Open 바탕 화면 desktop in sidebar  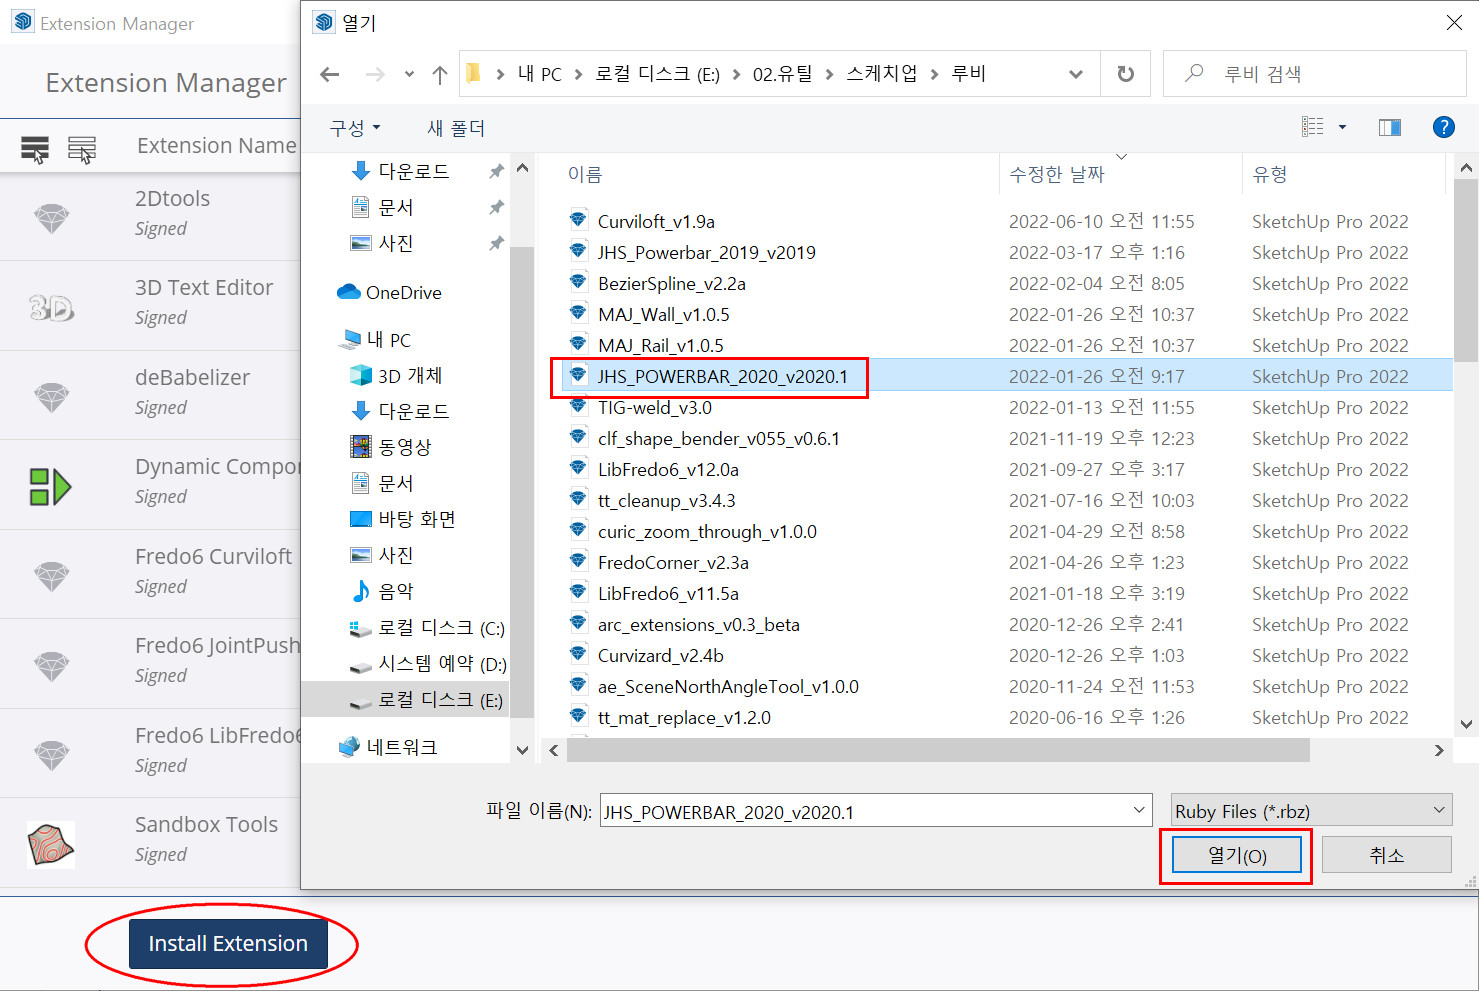click(x=402, y=519)
